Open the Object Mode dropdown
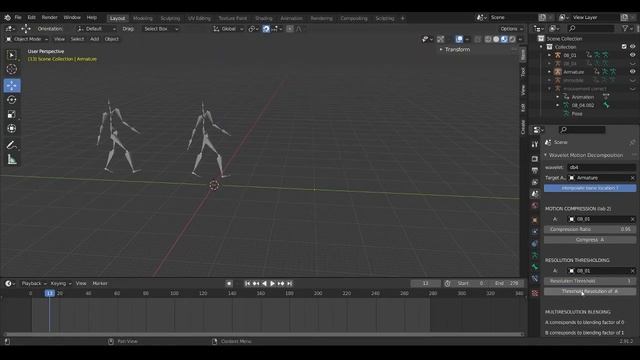The height and width of the screenshot is (360, 640). click(27, 39)
